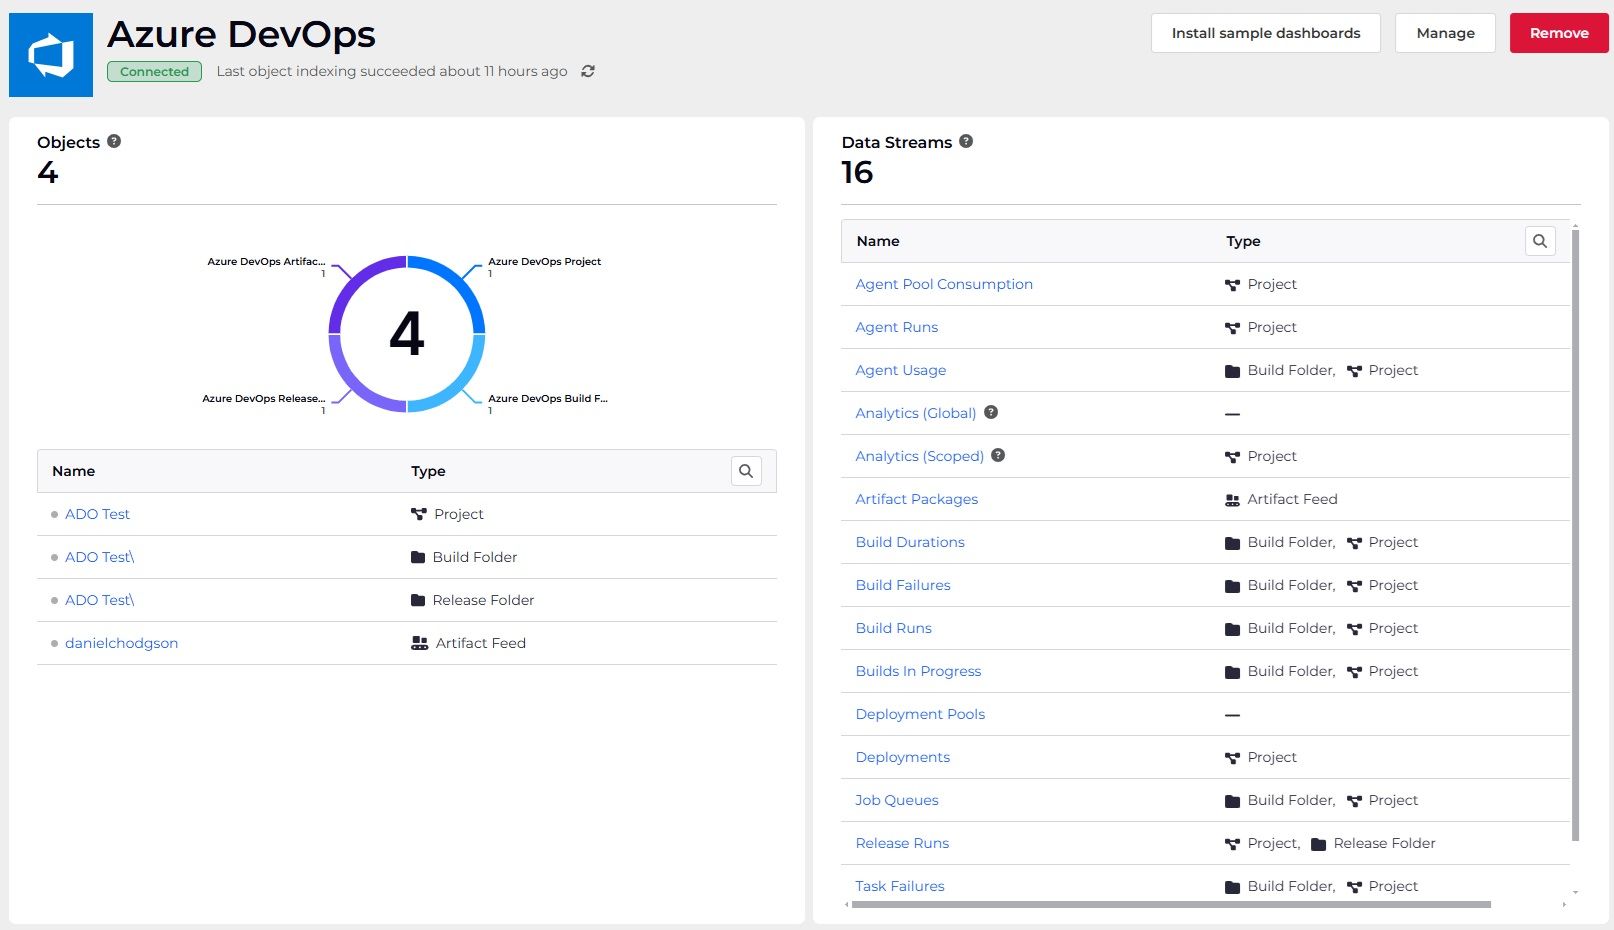Image resolution: width=1614 pixels, height=930 pixels.
Task: Click the Artifact Feed icon in the Artifact Packages row
Action: tap(1232, 500)
